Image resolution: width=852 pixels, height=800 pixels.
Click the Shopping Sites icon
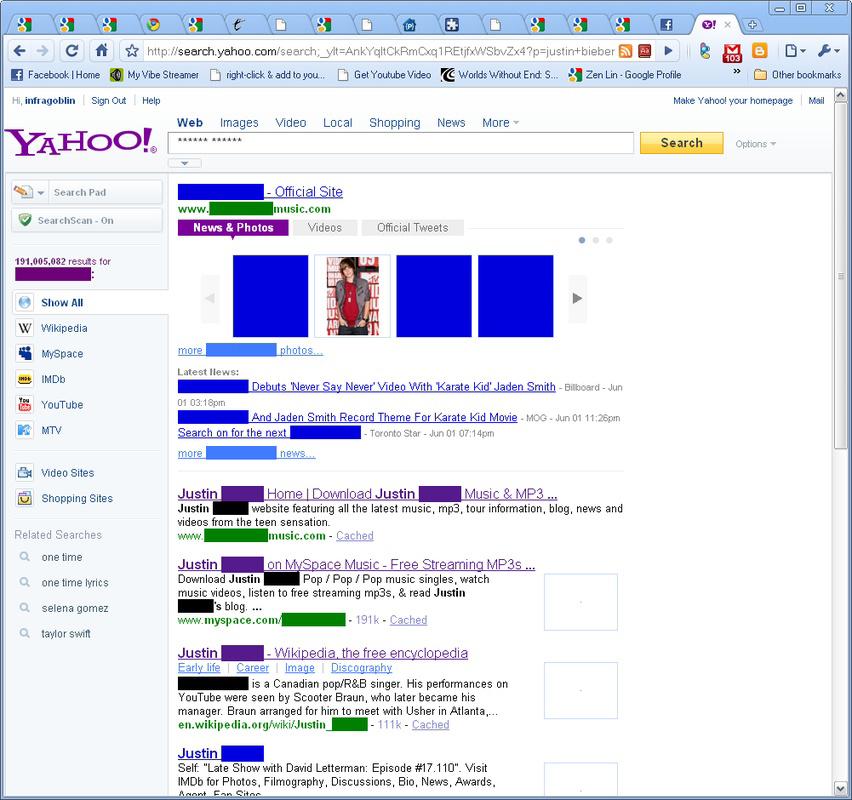pyautogui.click(x=24, y=498)
